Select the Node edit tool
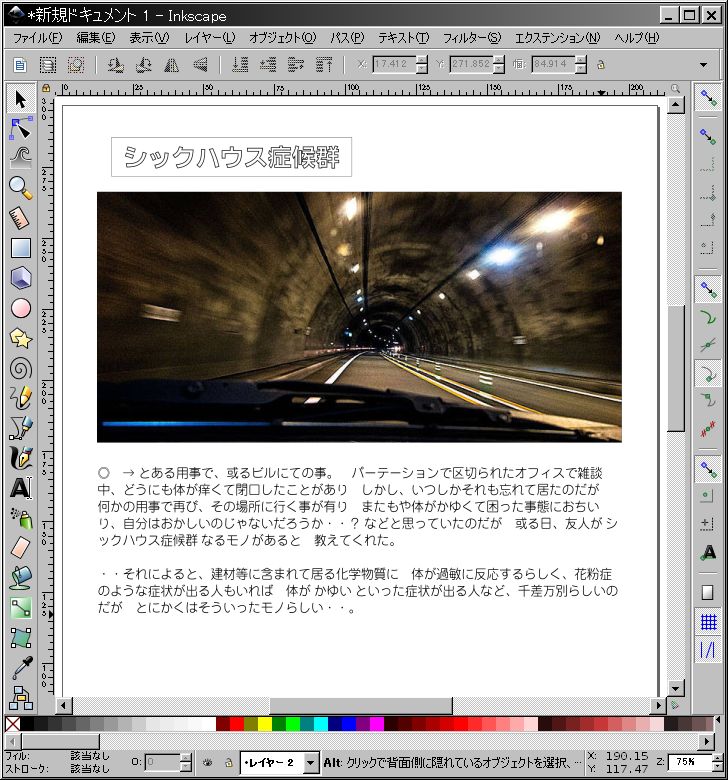 [x=20, y=128]
